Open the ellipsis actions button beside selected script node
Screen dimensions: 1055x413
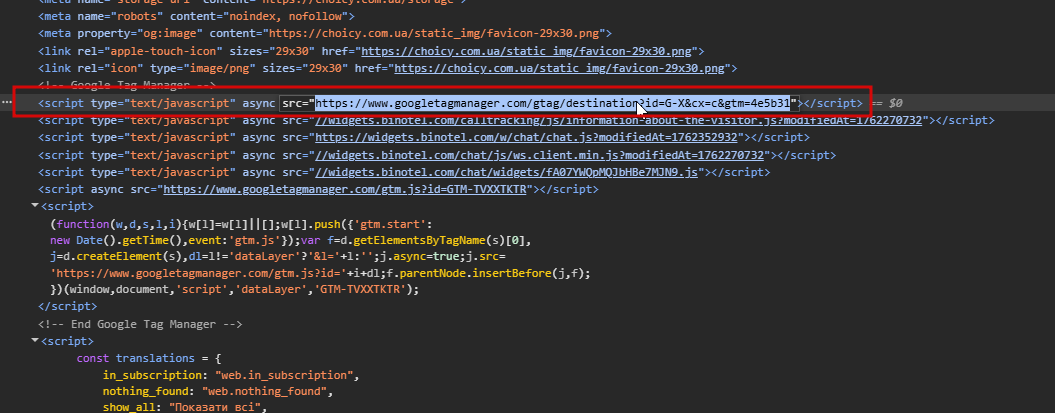click(6, 103)
